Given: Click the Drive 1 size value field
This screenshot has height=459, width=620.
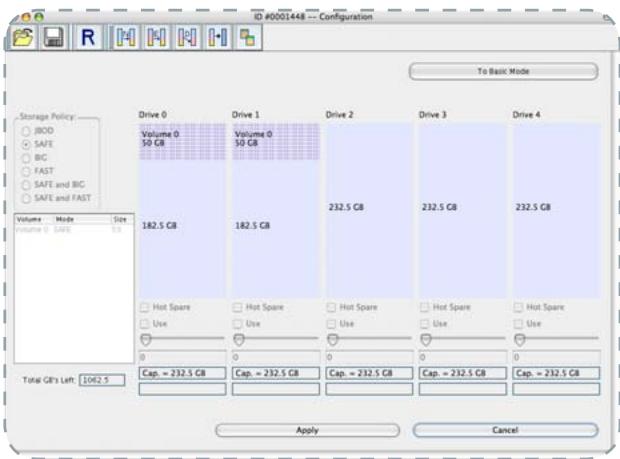Looking at the screenshot, I should (276, 357).
